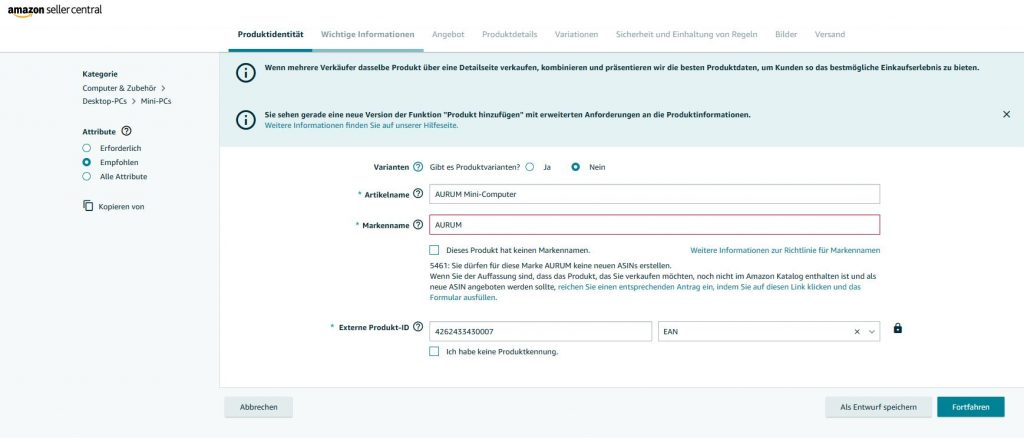Image resolution: width=1024 pixels, height=438 pixels.
Task: Close the new version info banner
Action: coord(1006,114)
